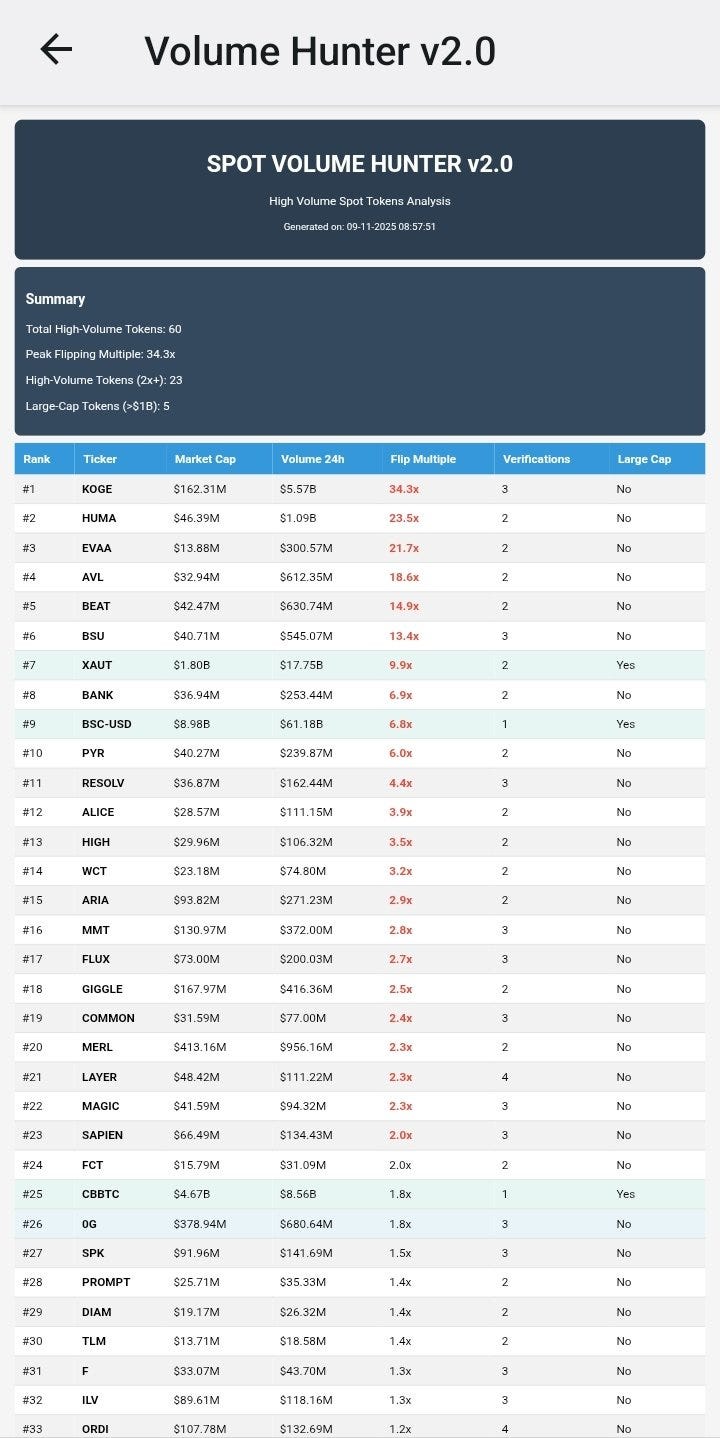This screenshot has width=720, height=1438.
Task: Click the 34.3x peak flip multiple value
Action: 403,489
